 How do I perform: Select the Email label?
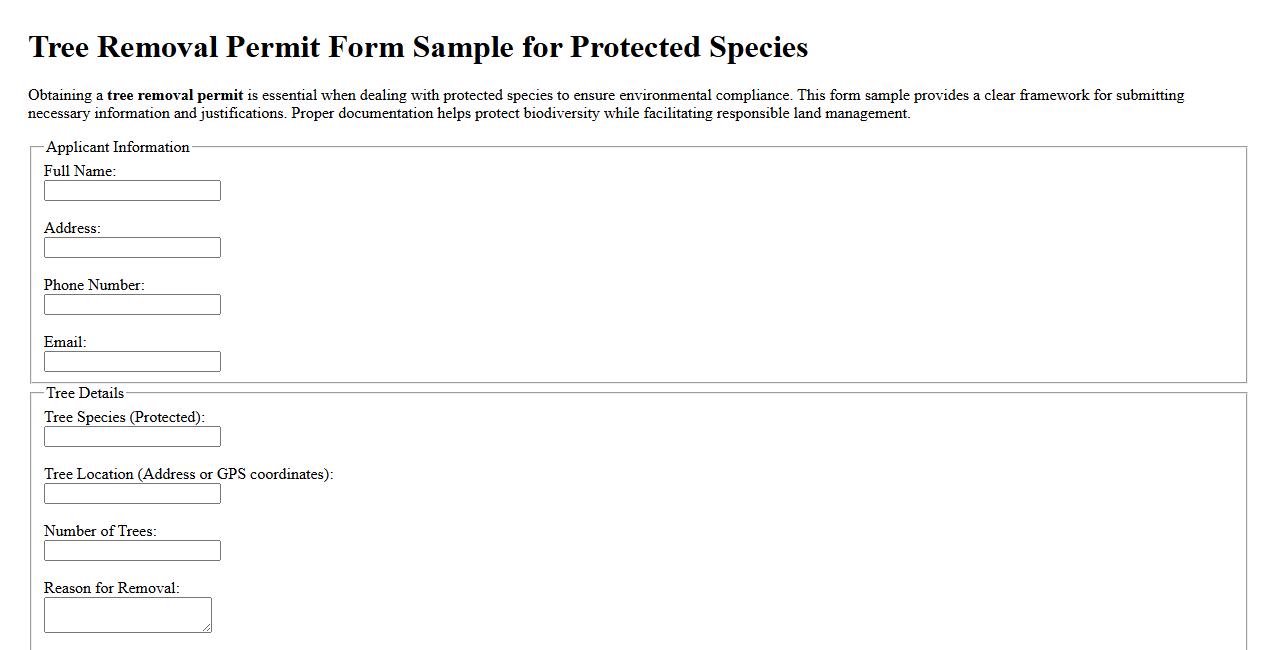[x=64, y=341]
